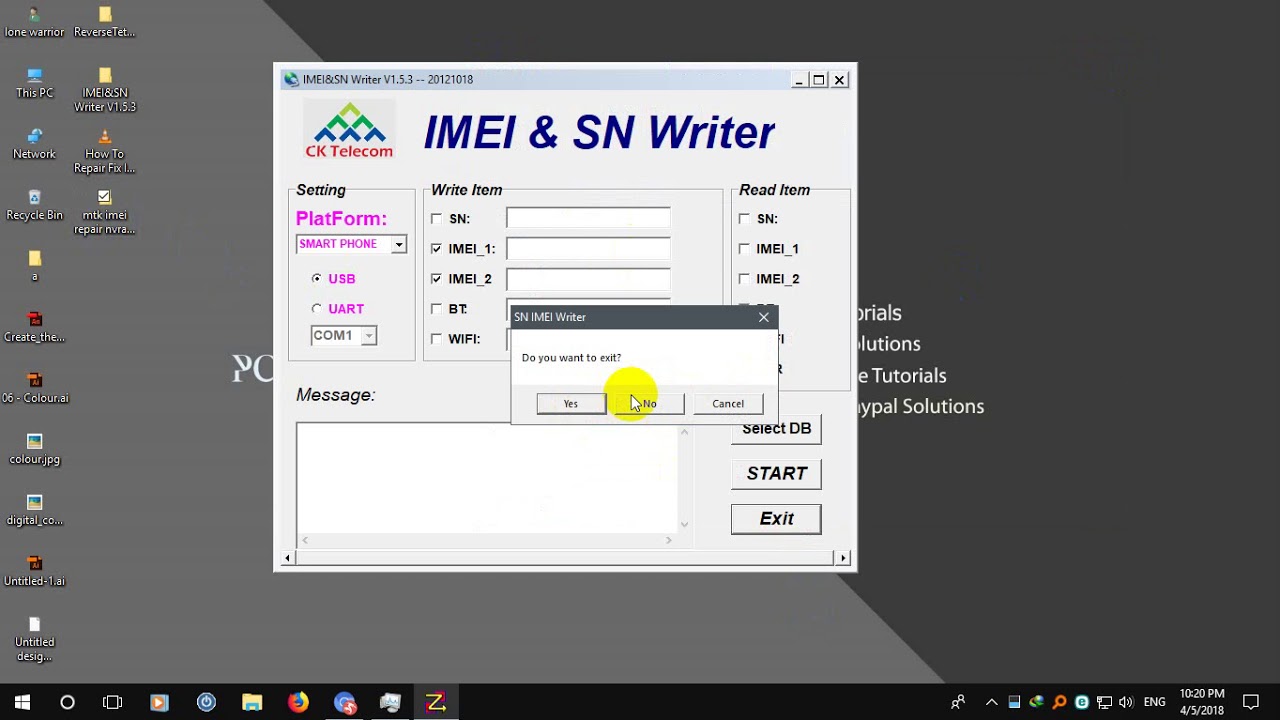Cancel the exit confirmation dialog

[x=728, y=404]
